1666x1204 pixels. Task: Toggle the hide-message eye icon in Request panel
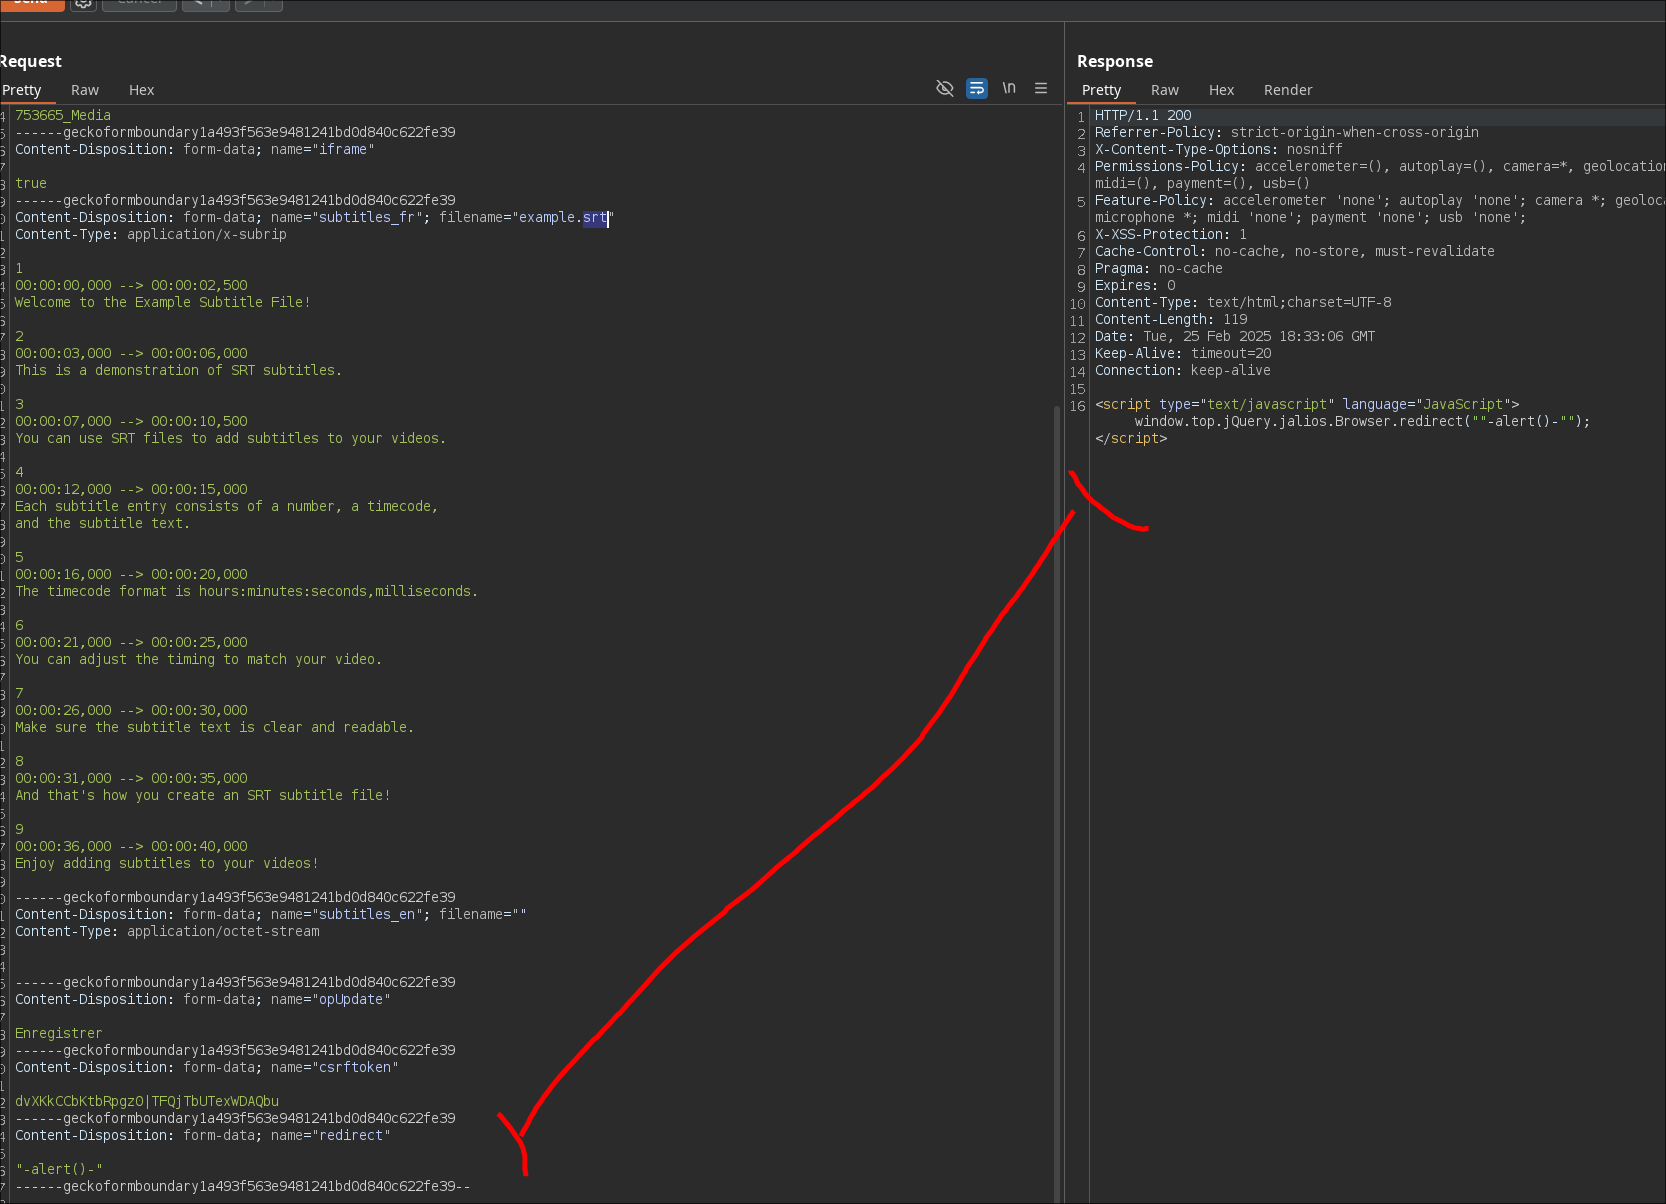click(x=944, y=89)
